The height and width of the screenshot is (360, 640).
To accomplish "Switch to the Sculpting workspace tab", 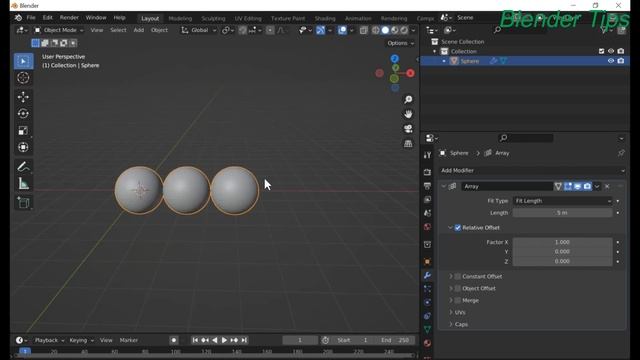I will (213, 18).
